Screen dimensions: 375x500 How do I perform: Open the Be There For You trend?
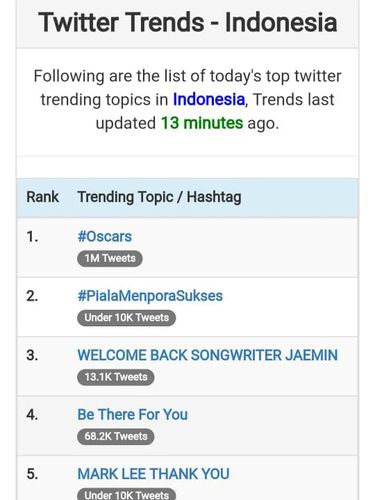coord(132,415)
